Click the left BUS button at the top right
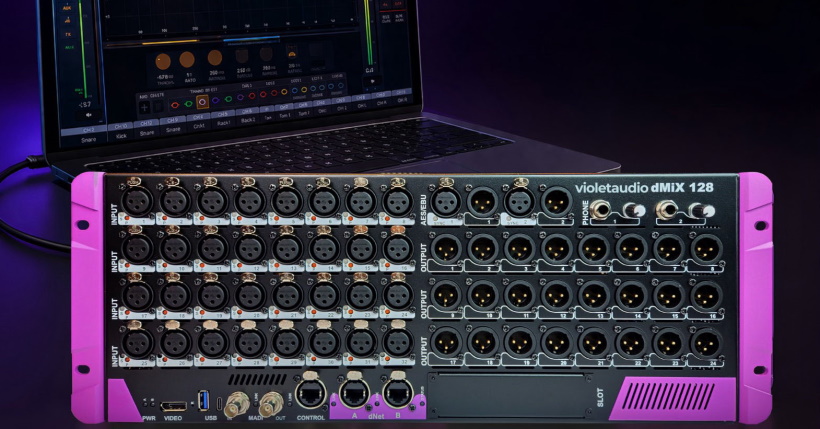 coord(386,18)
